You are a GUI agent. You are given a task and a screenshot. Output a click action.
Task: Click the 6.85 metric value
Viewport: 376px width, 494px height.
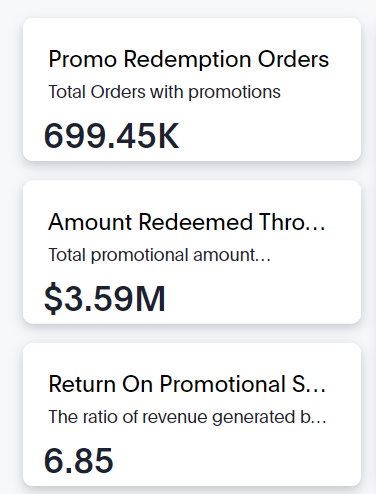(79, 461)
